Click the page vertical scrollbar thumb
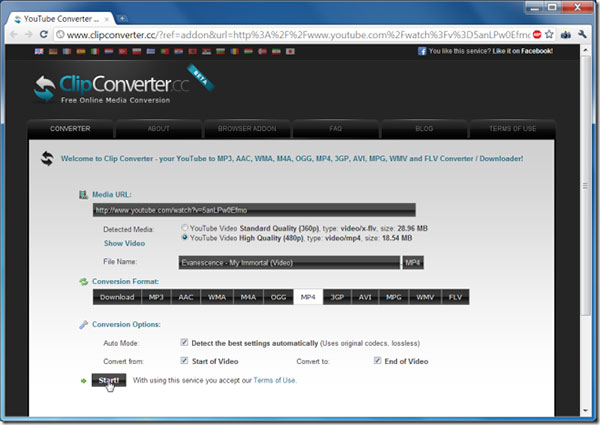600x425 pixels. pyautogui.click(x=585, y=186)
